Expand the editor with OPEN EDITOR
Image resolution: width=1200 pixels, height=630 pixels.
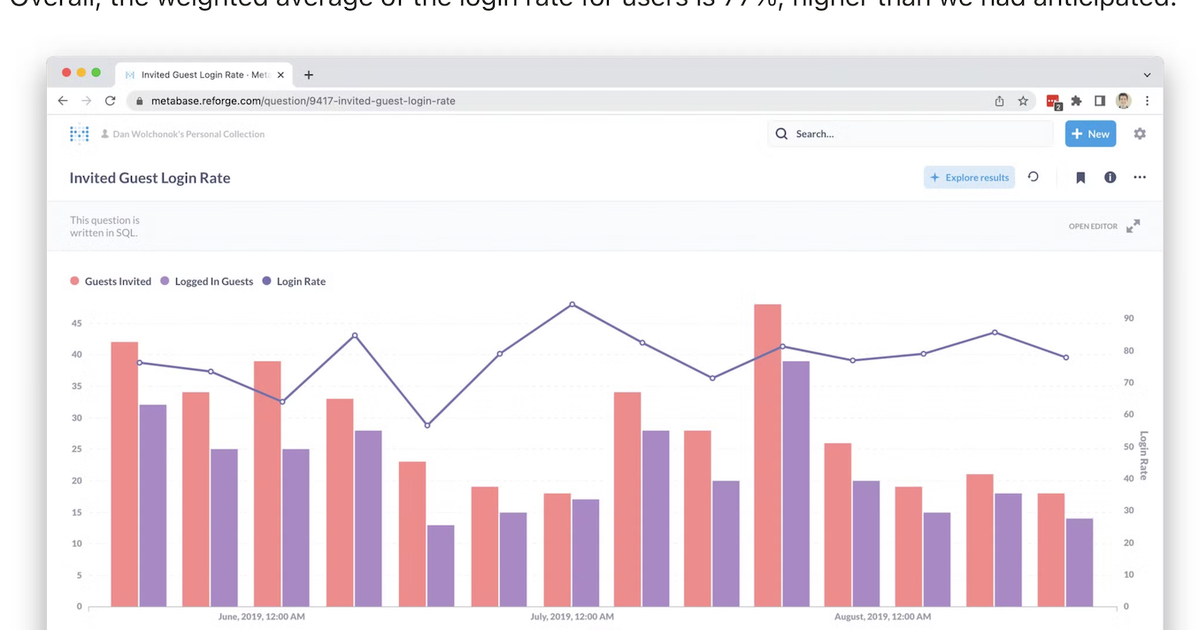point(1092,226)
